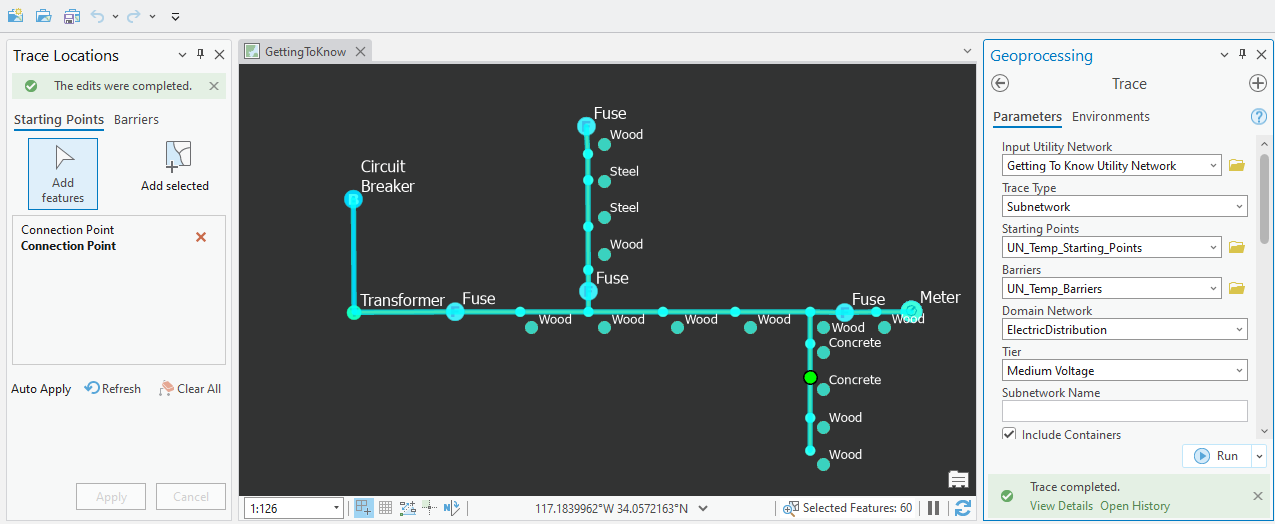Screen dimensions: 1275x524
Task: Browse for Input Utility Network
Action: 1237,166
